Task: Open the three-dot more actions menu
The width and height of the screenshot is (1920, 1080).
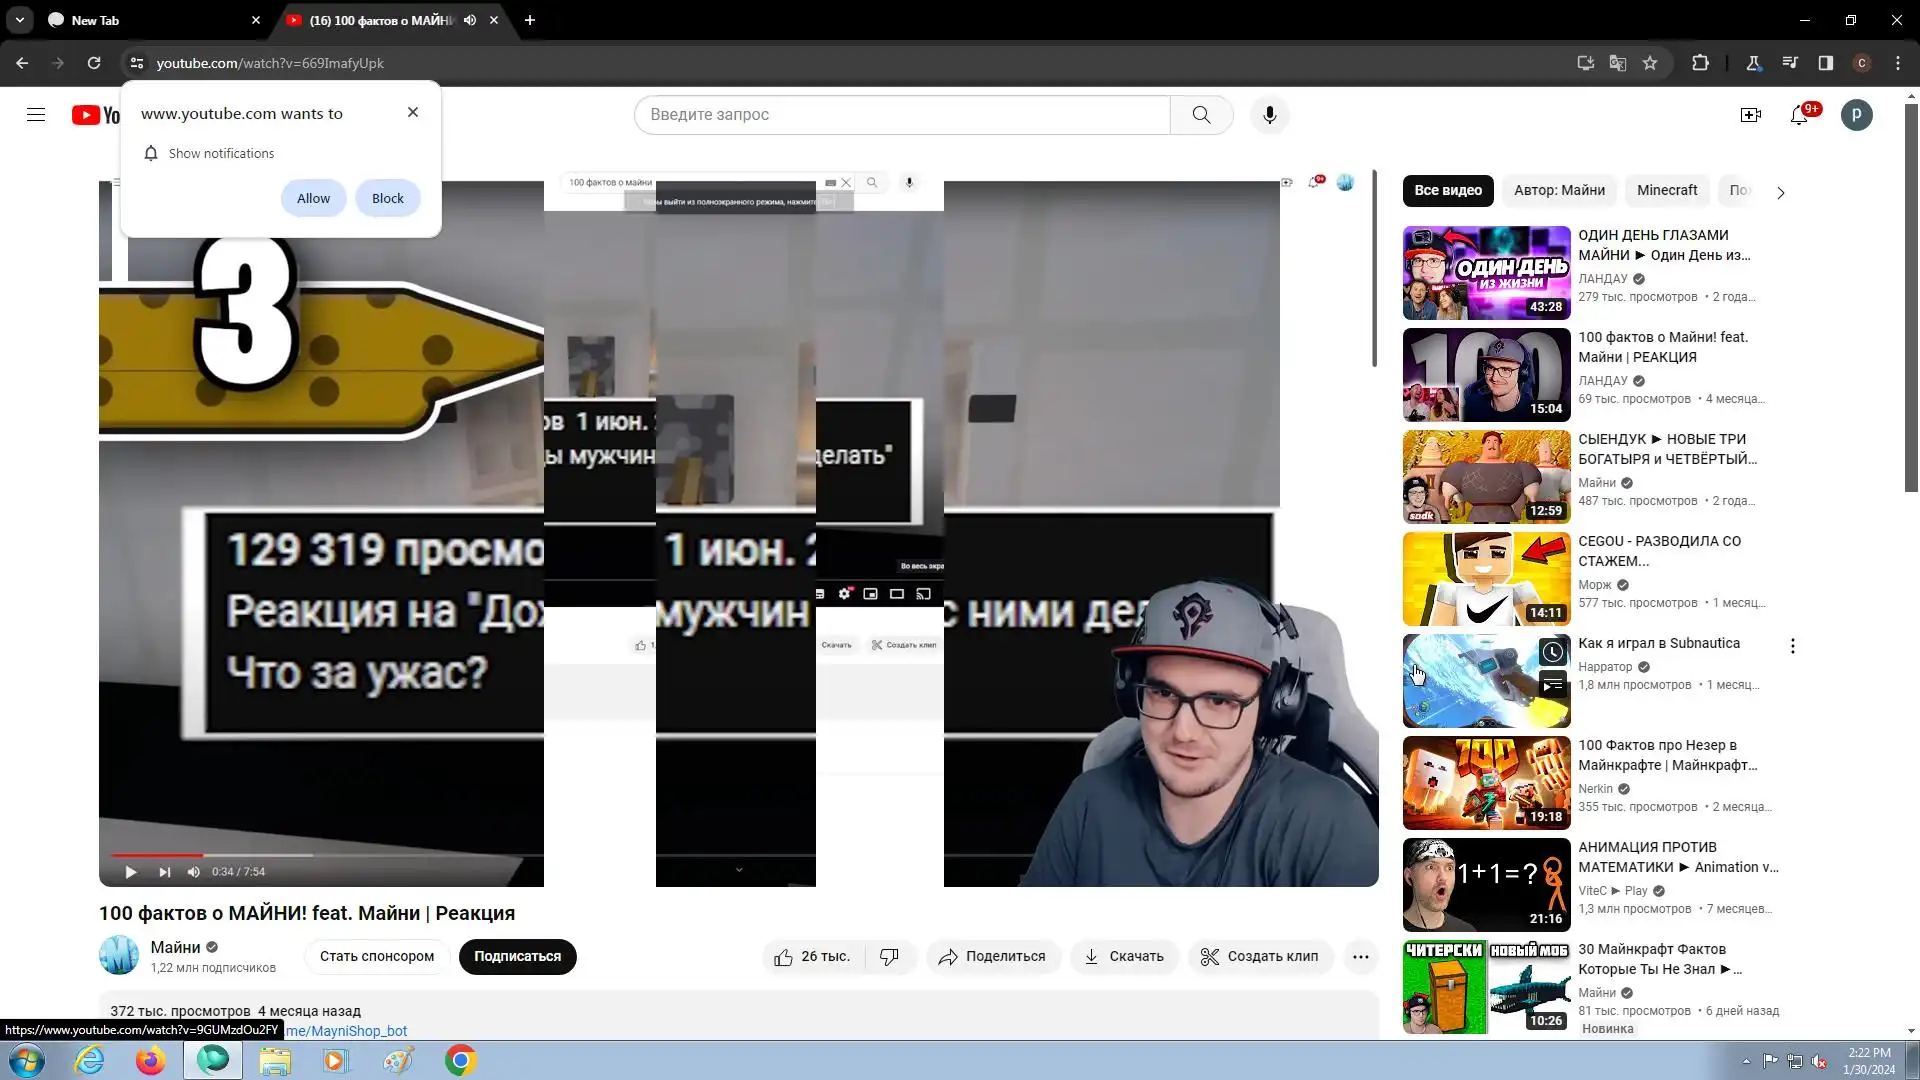Action: [x=1360, y=957]
